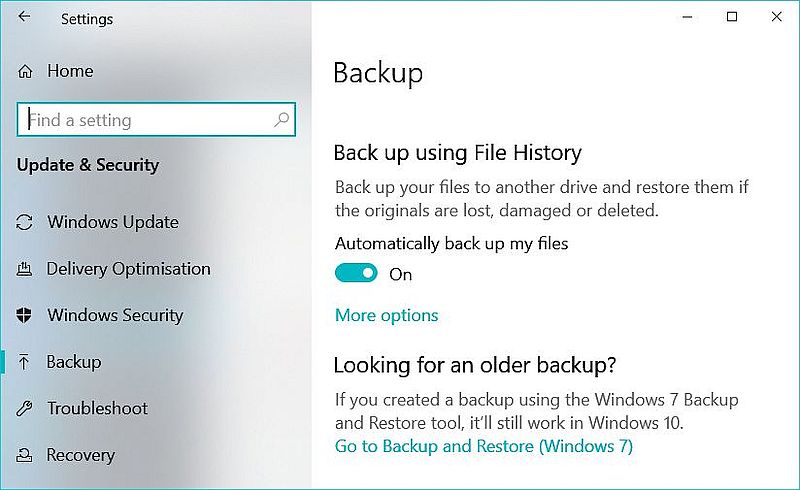This screenshot has height=490, width=800.
Task: Click the Windows Security shield icon
Action: [25, 315]
